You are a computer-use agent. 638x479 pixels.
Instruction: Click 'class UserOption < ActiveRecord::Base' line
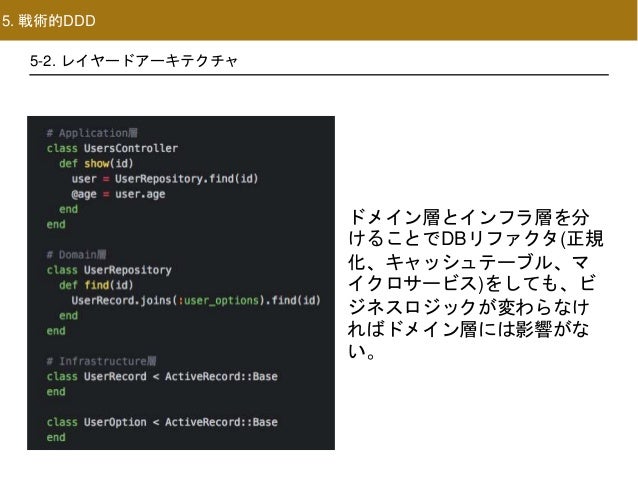point(162,422)
